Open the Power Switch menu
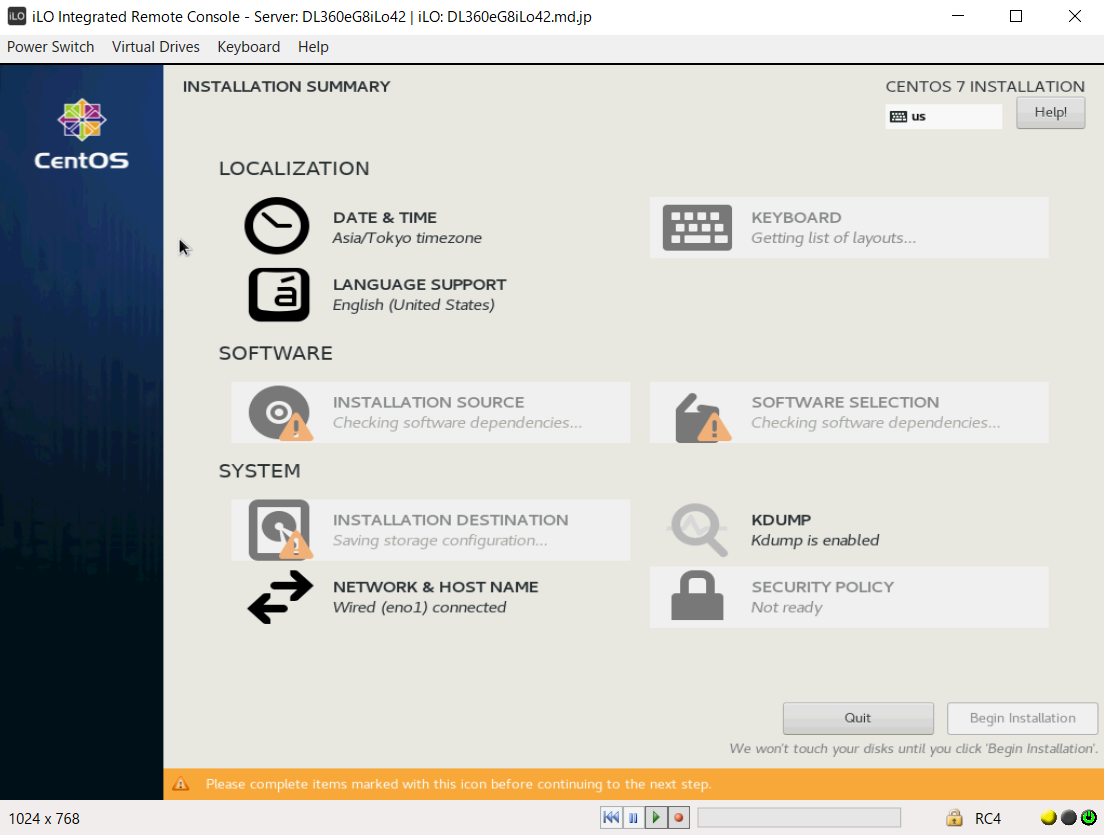Screen dimensions: 1104x835 coord(51,47)
